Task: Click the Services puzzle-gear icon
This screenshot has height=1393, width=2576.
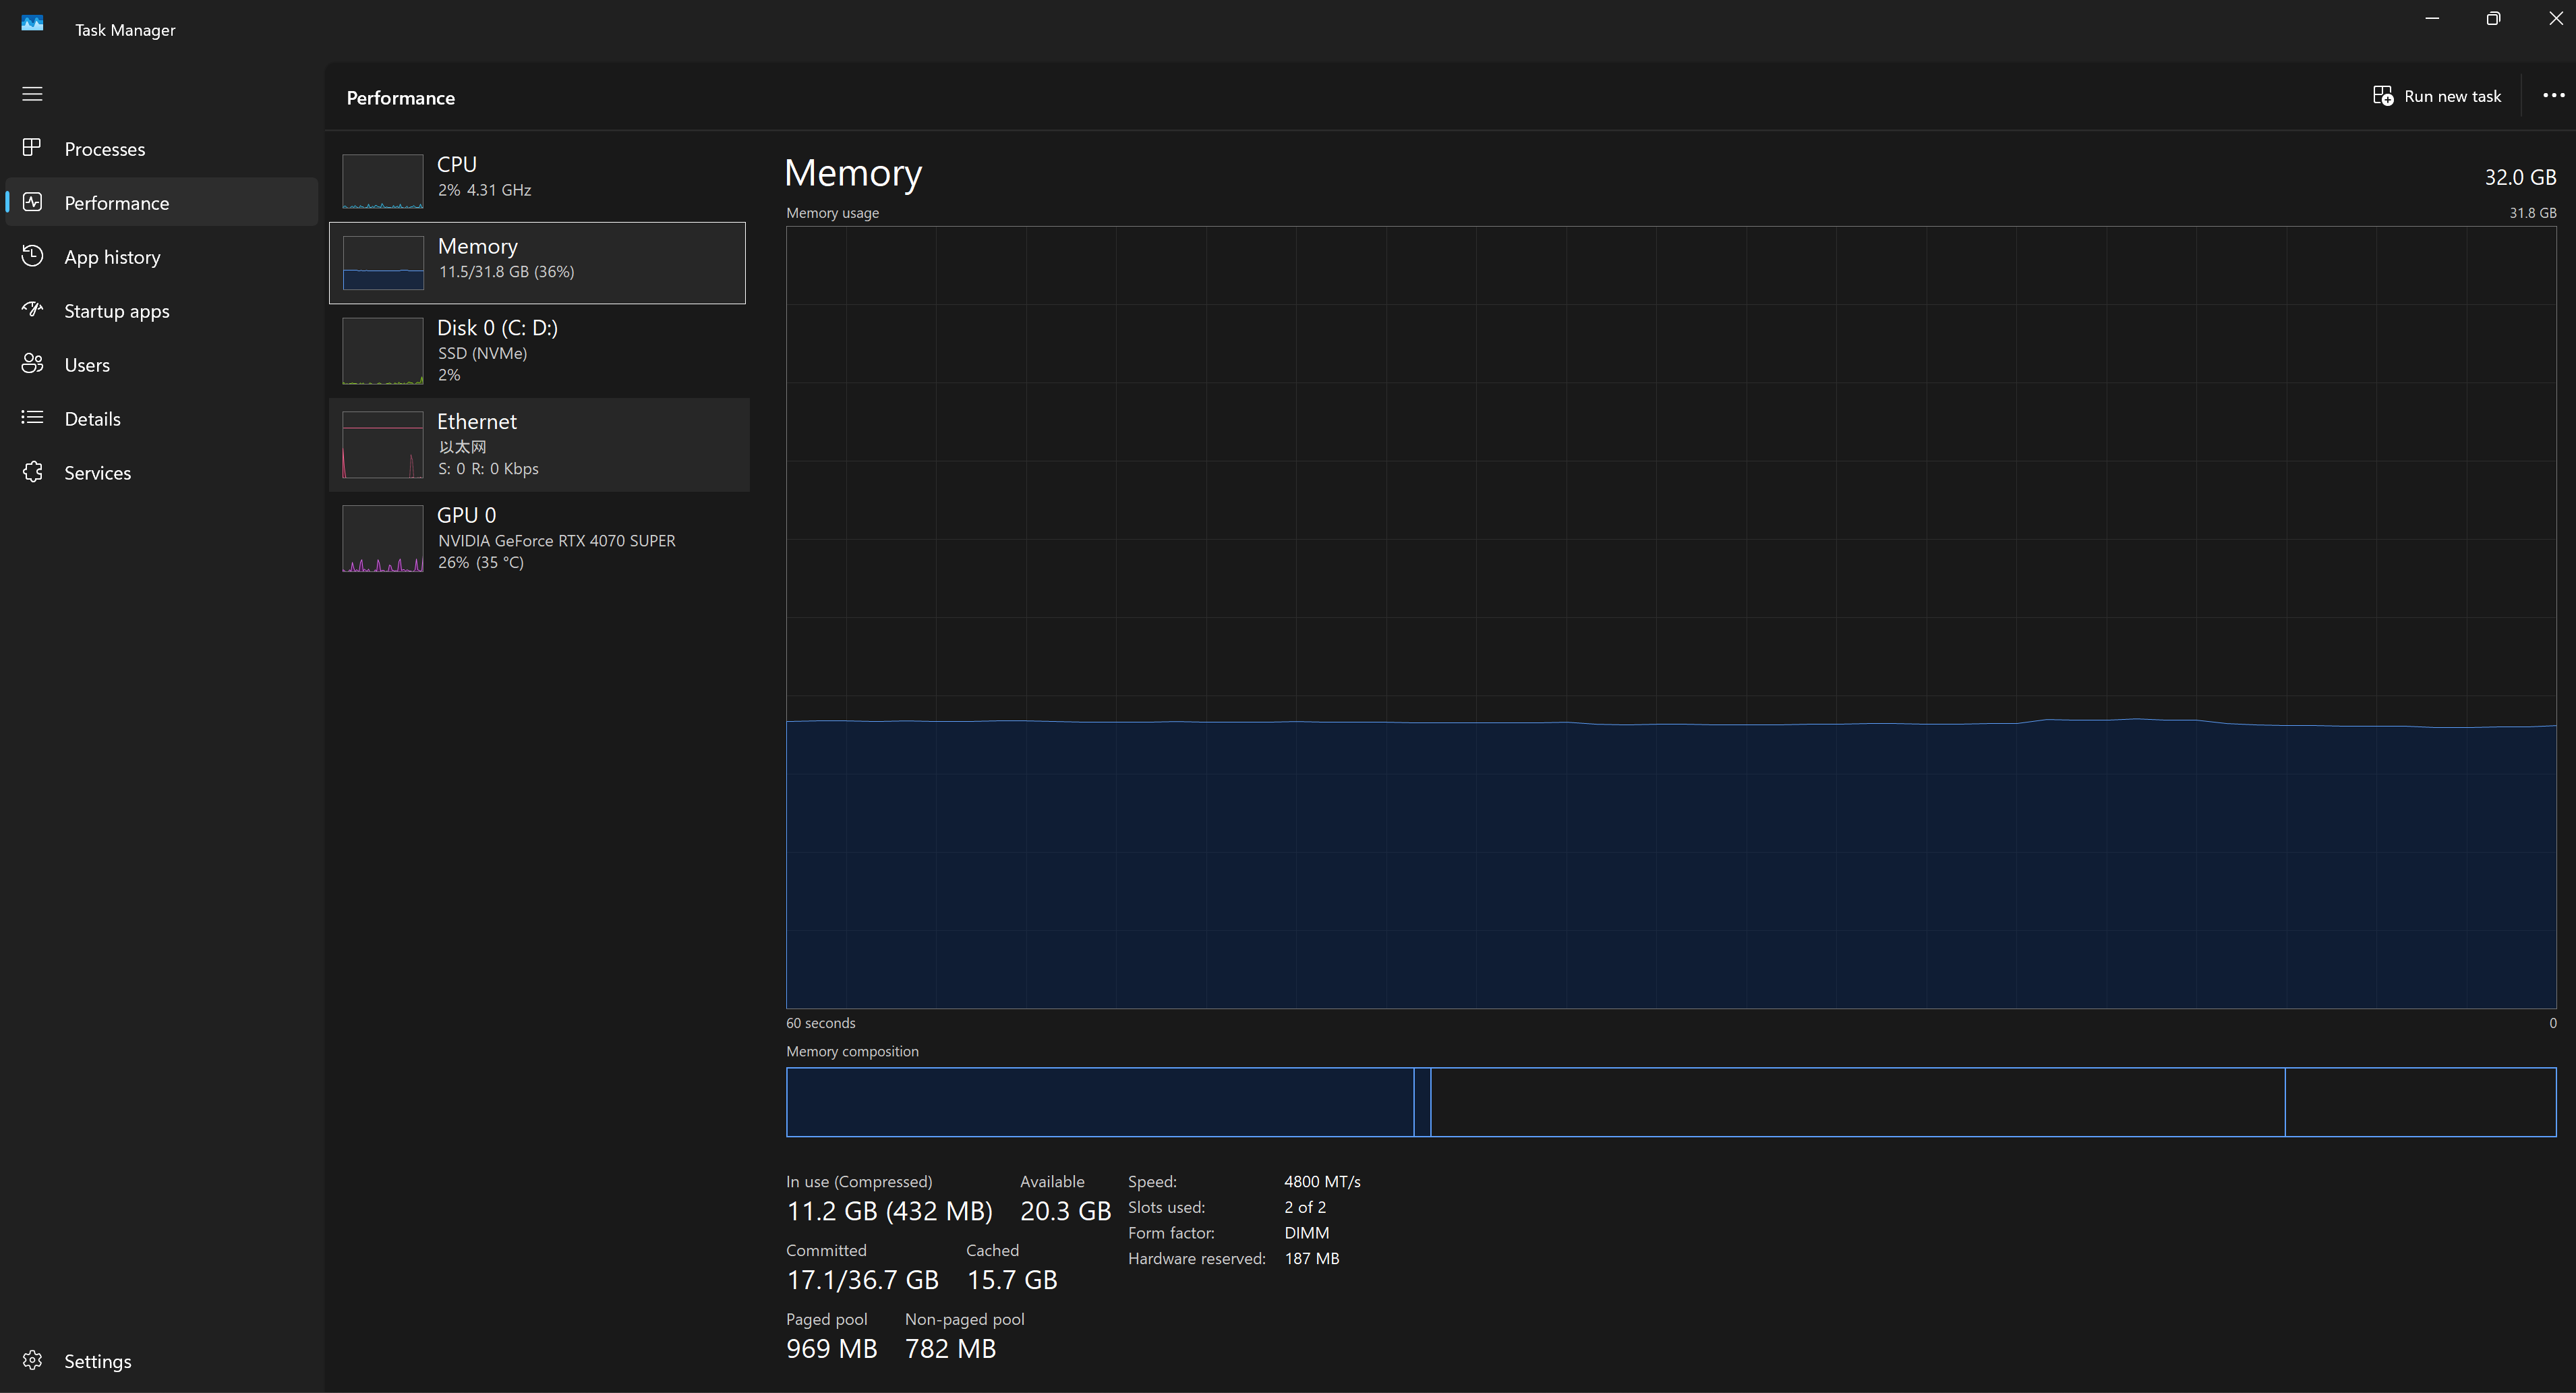Action: click(32, 472)
